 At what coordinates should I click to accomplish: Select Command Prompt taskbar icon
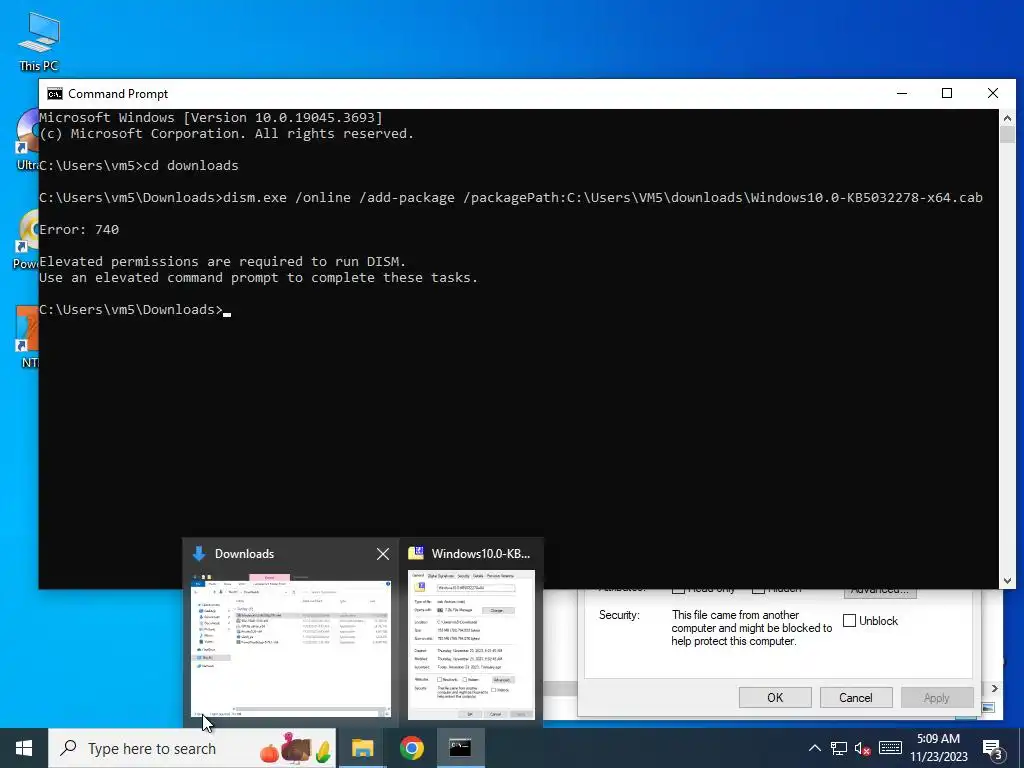[460, 748]
